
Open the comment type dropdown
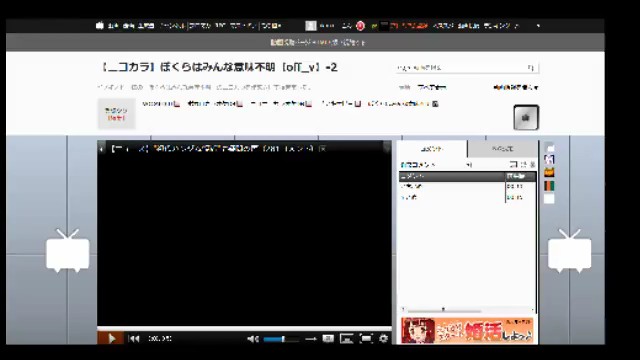point(436,165)
